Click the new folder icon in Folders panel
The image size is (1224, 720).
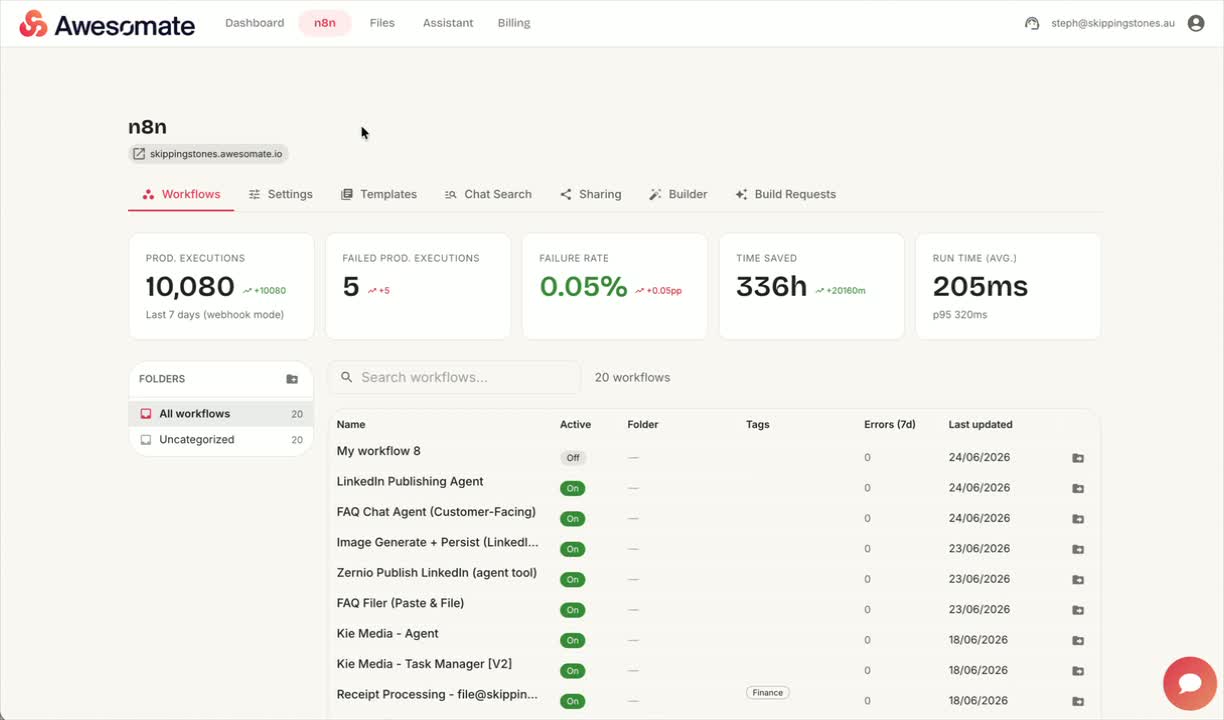292,379
